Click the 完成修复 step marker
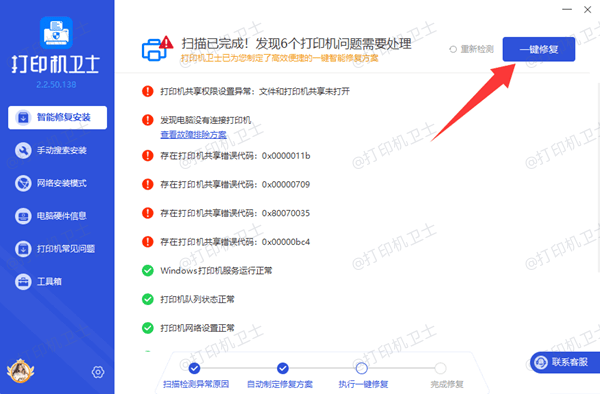The width and height of the screenshot is (600, 394). [440, 368]
